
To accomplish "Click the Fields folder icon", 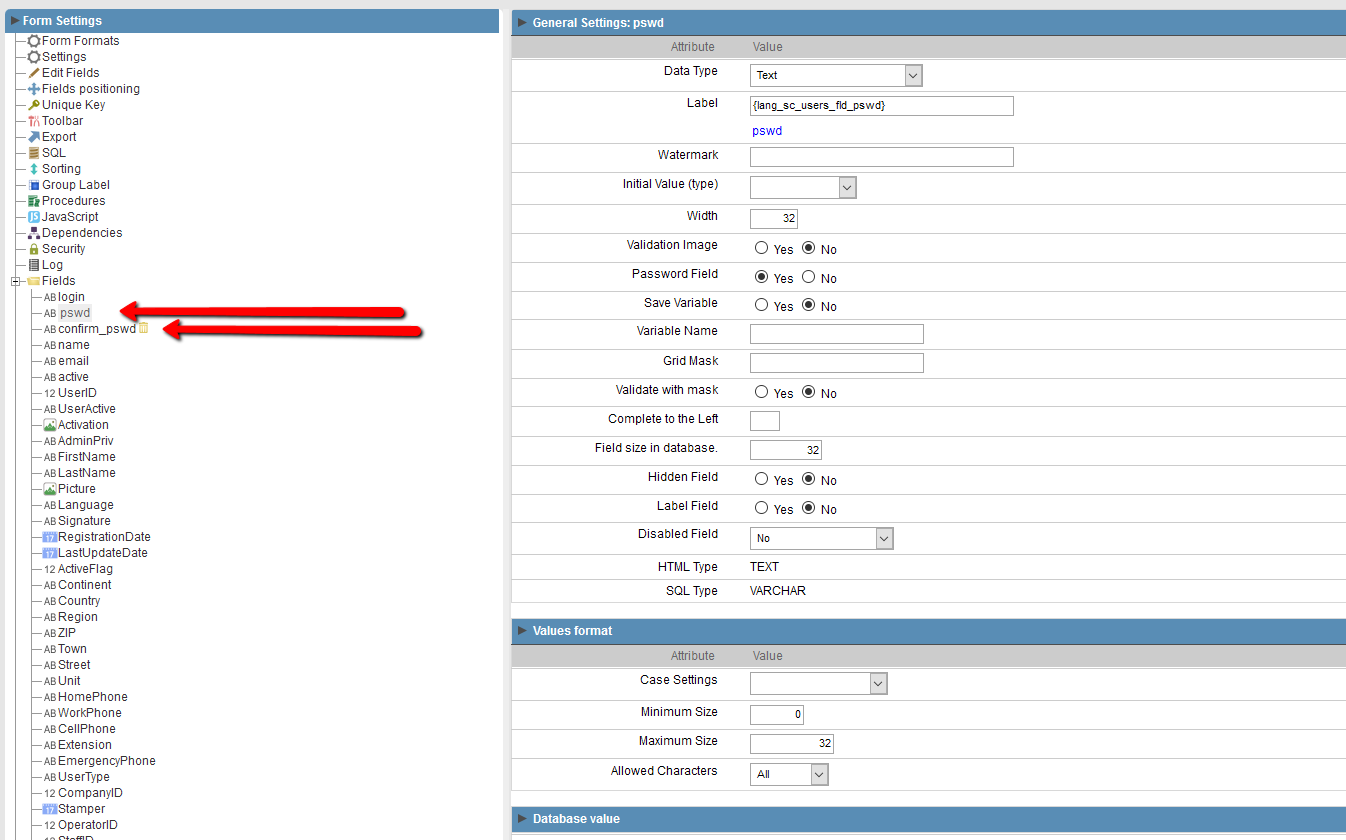I will pyautogui.click(x=34, y=281).
